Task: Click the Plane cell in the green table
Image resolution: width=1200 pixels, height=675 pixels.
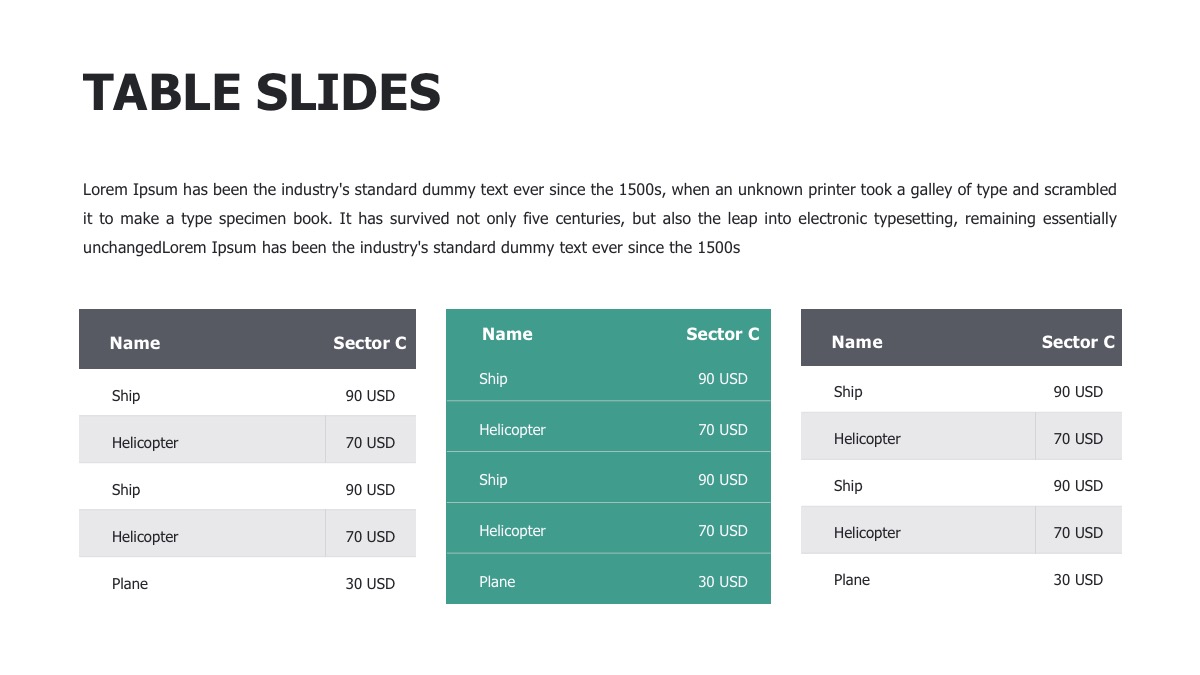Action: (x=497, y=582)
